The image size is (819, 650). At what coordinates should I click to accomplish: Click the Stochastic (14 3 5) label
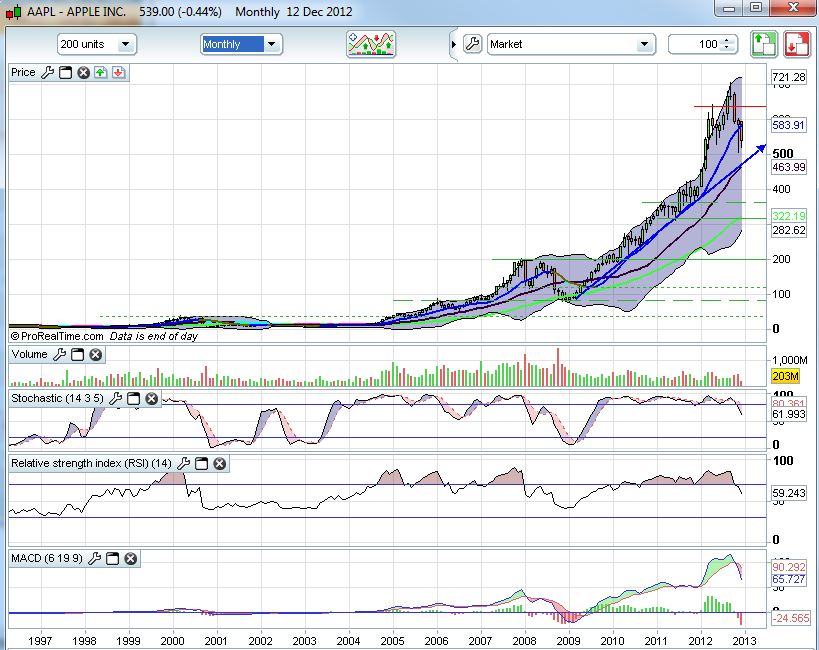57,398
